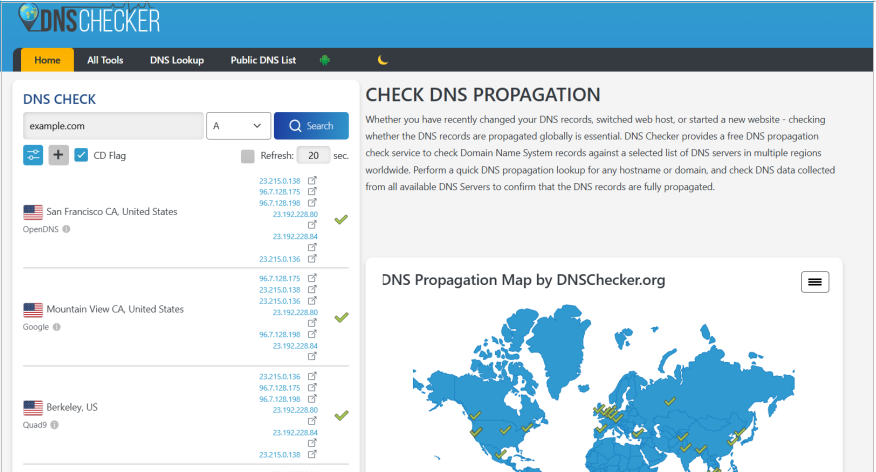Open IP link 96.7.128.175 in OpenDNS row
The width and height of the screenshot is (876, 472).
(279, 192)
